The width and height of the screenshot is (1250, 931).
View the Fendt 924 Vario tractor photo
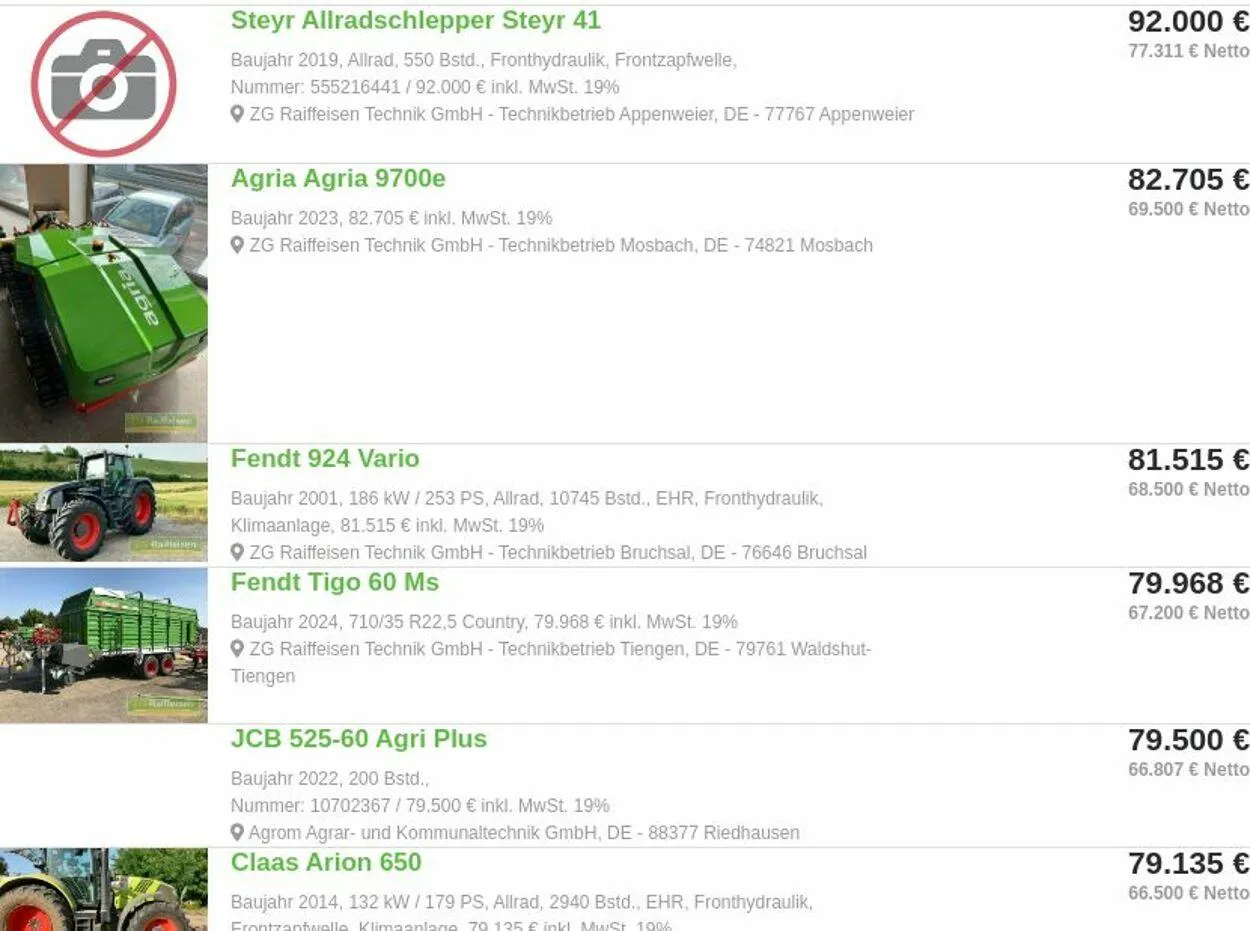[x=104, y=503]
